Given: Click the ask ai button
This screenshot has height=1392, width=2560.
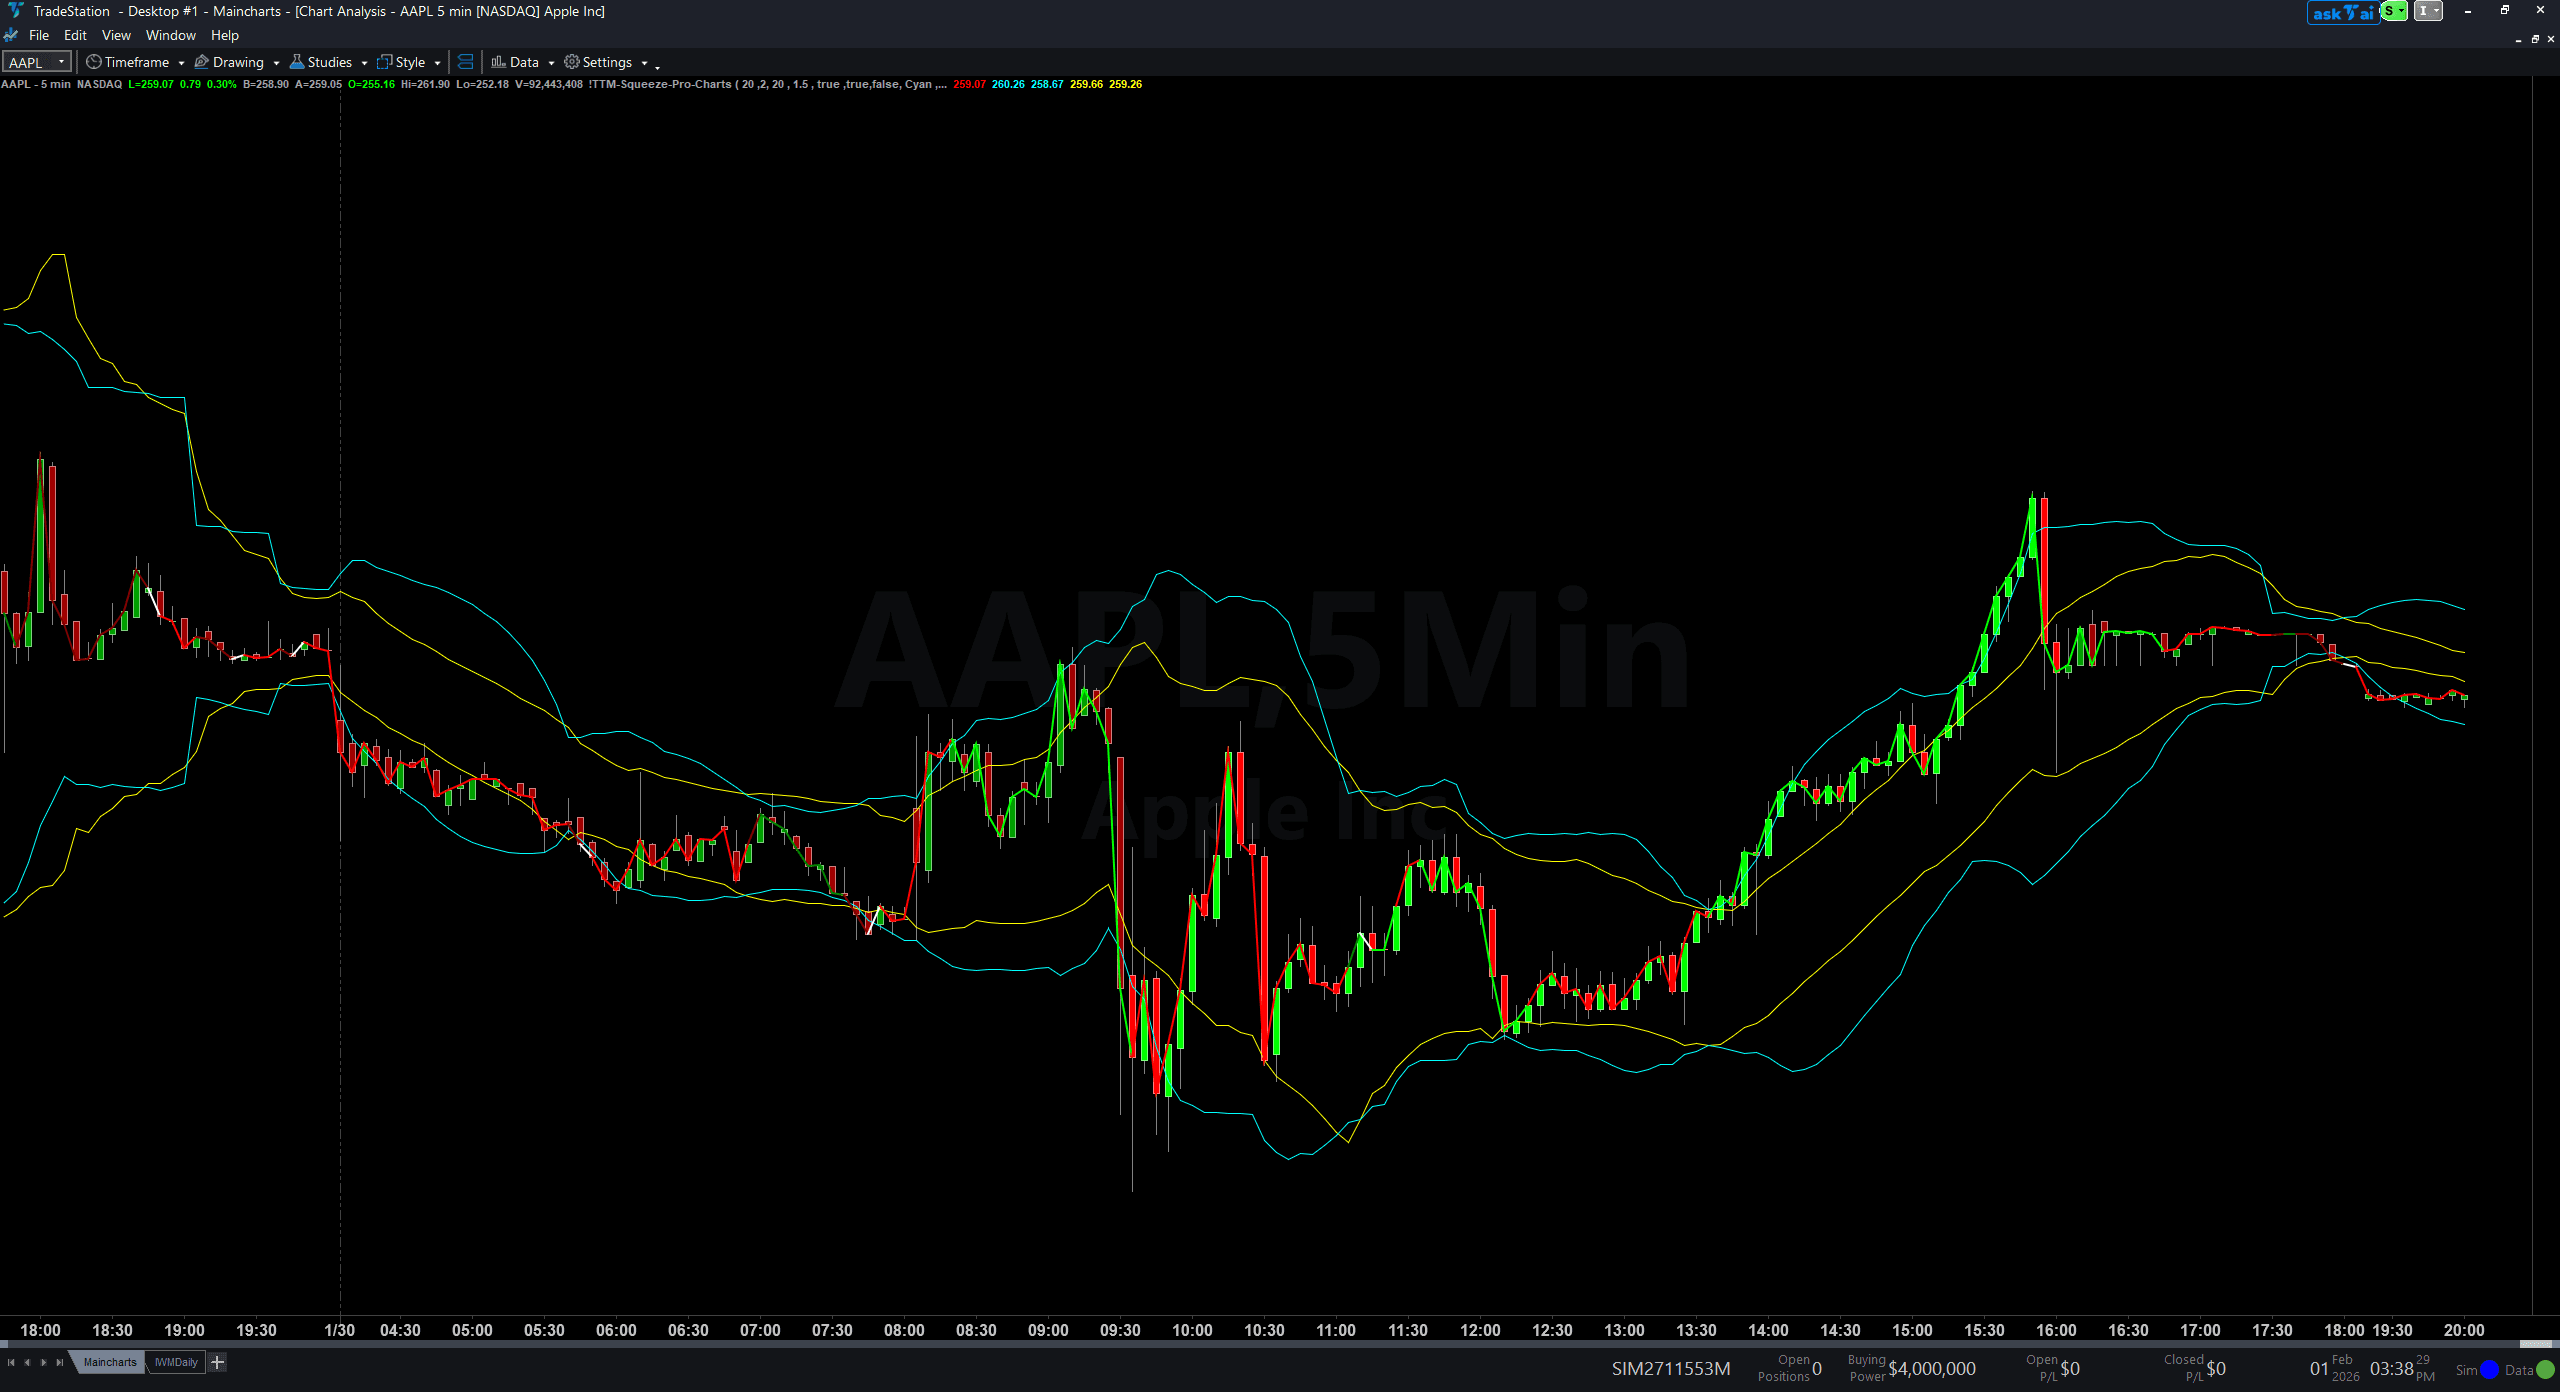Looking at the screenshot, I should click(2342, 11).
